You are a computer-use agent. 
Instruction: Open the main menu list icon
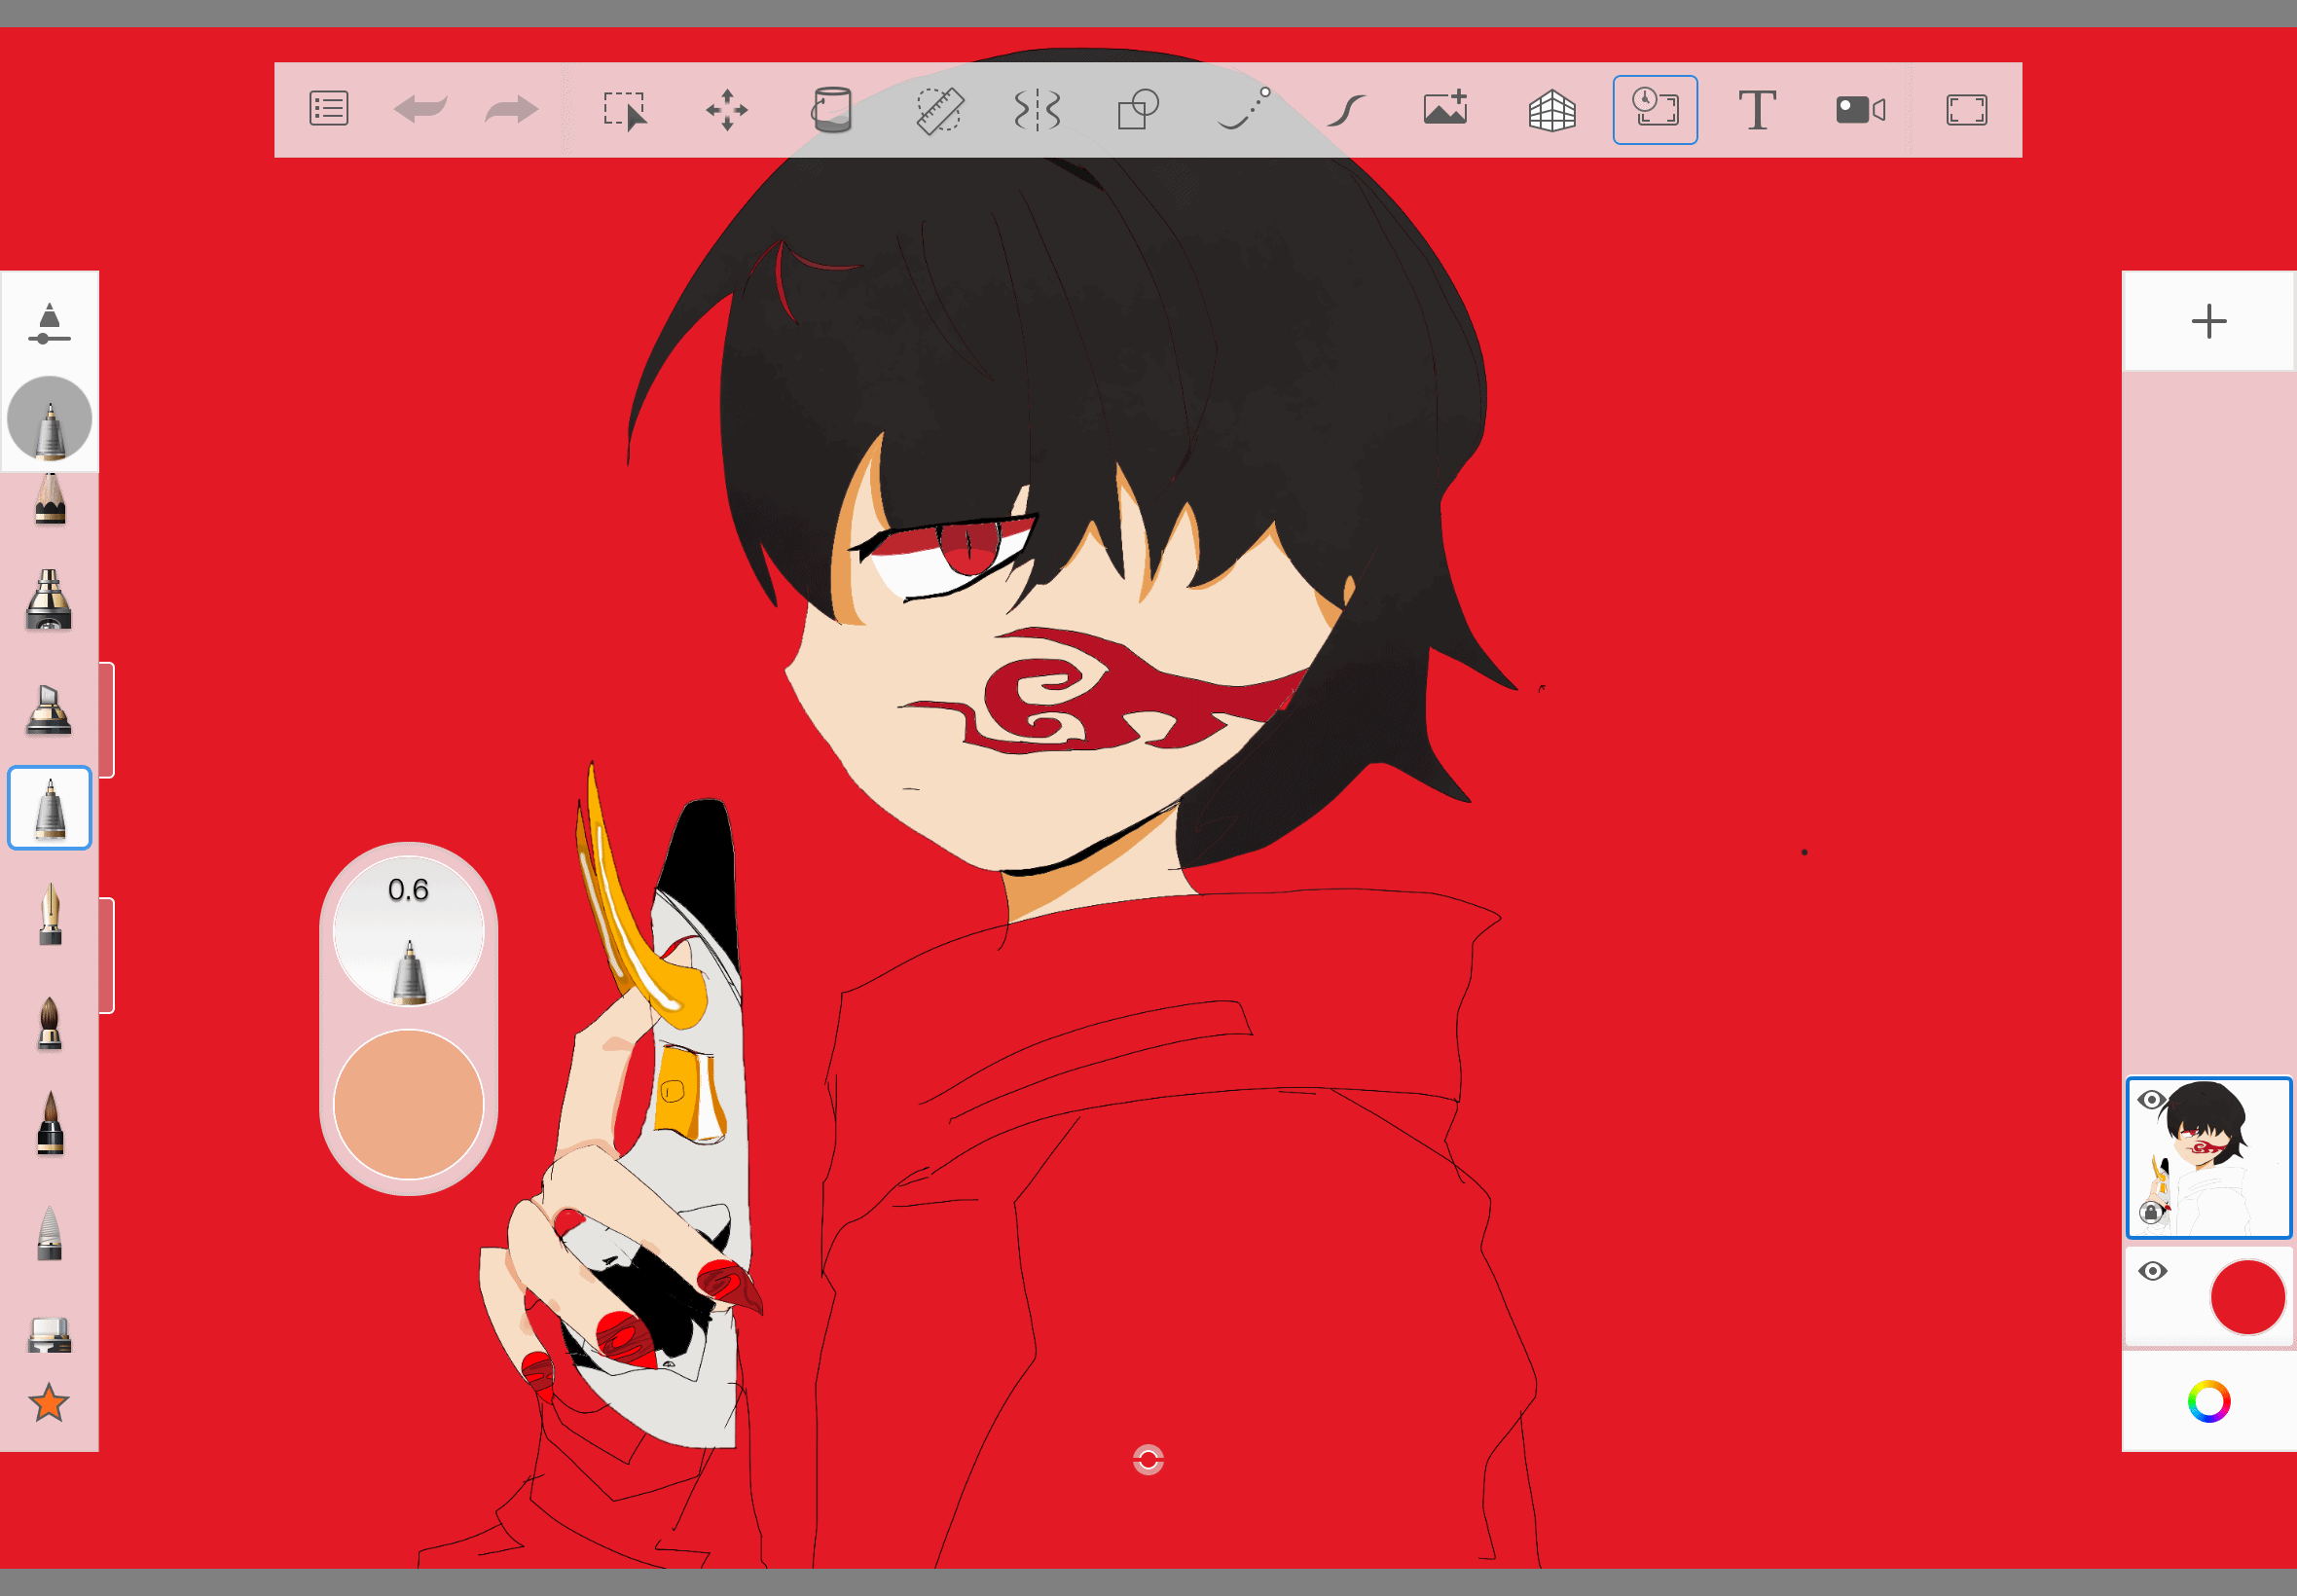click(329, 108)
